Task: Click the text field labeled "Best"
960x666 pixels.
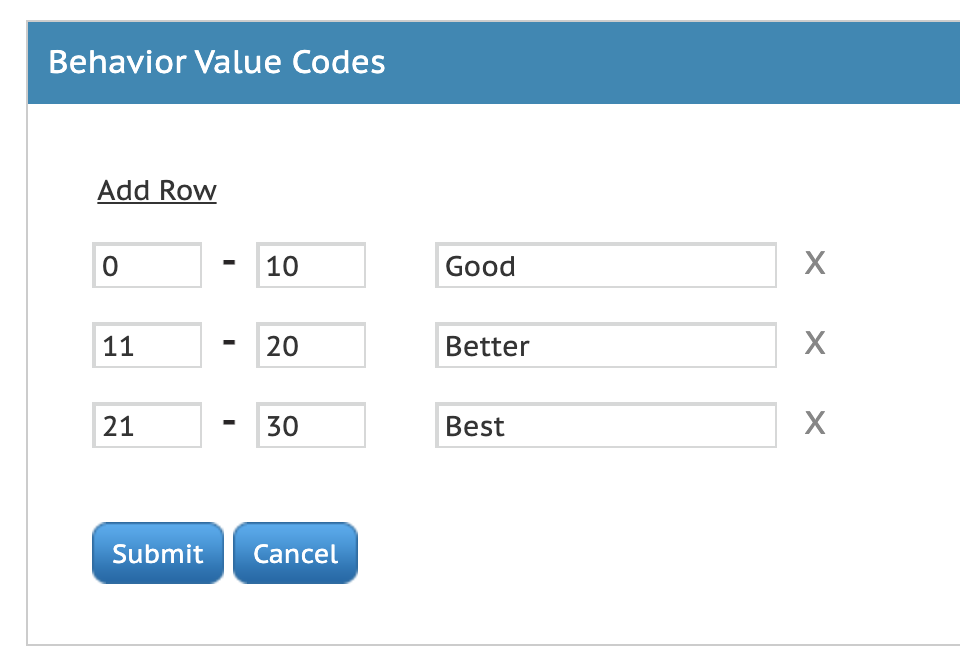Action: (605, 425)
